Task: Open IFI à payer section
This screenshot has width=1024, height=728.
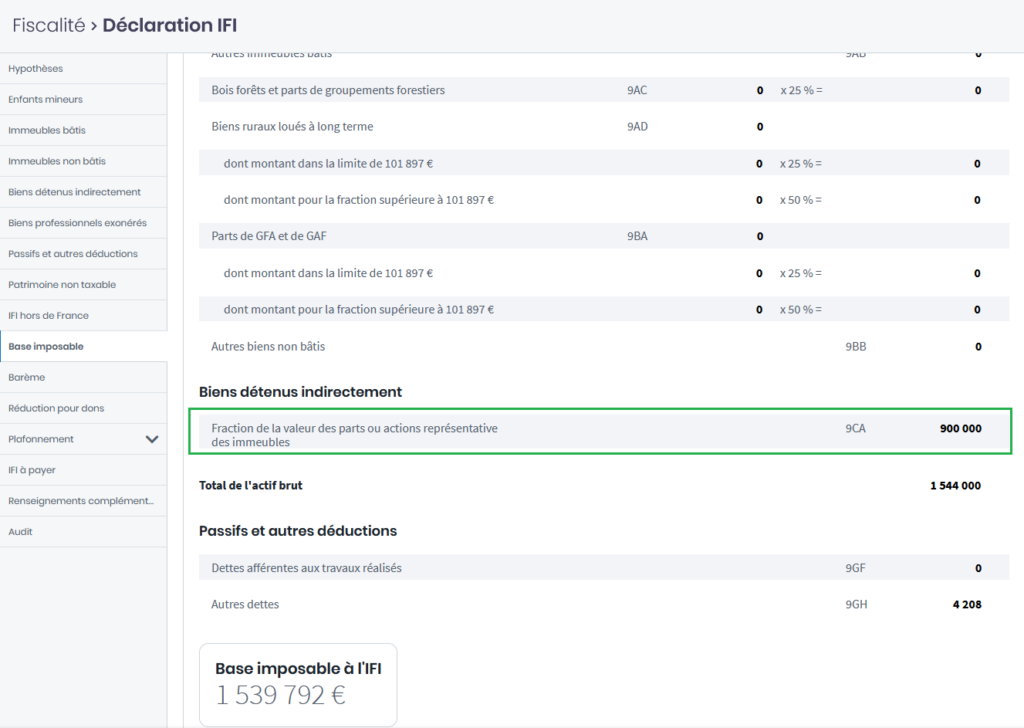Action: pyautogui.click(x=32, y=470)
